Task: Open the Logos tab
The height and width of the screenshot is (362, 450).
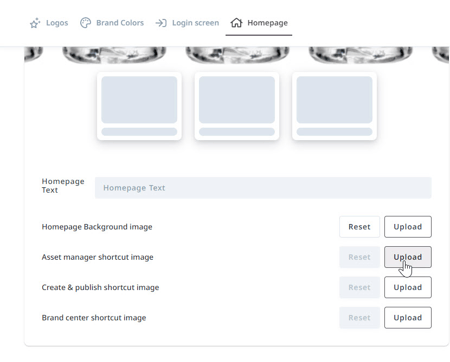Action: (x=49, y=23)
